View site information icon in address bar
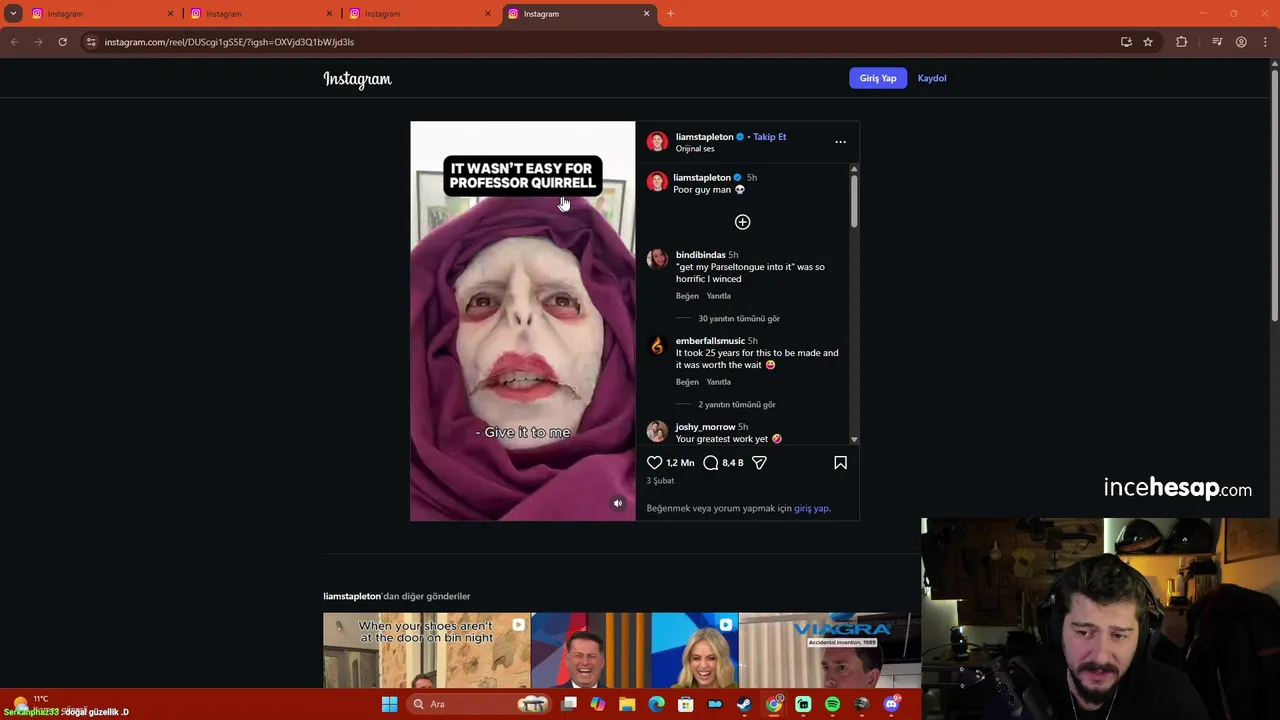Image resolution: width=1280 pixels, height=720 pixels. click(91, 42)
